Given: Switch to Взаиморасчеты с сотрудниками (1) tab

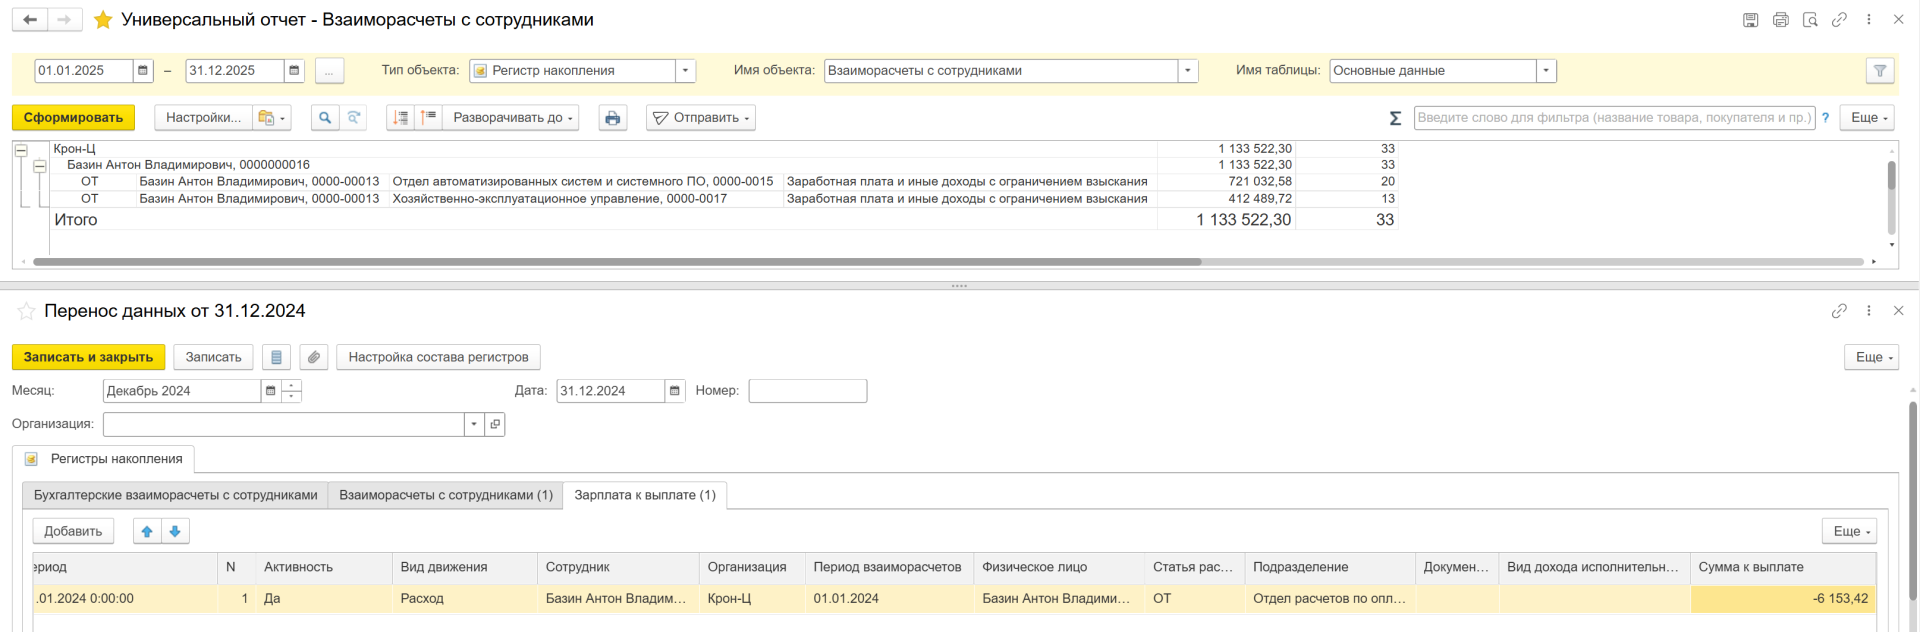Looking at the screenshot, I should [x=445, y=495].
